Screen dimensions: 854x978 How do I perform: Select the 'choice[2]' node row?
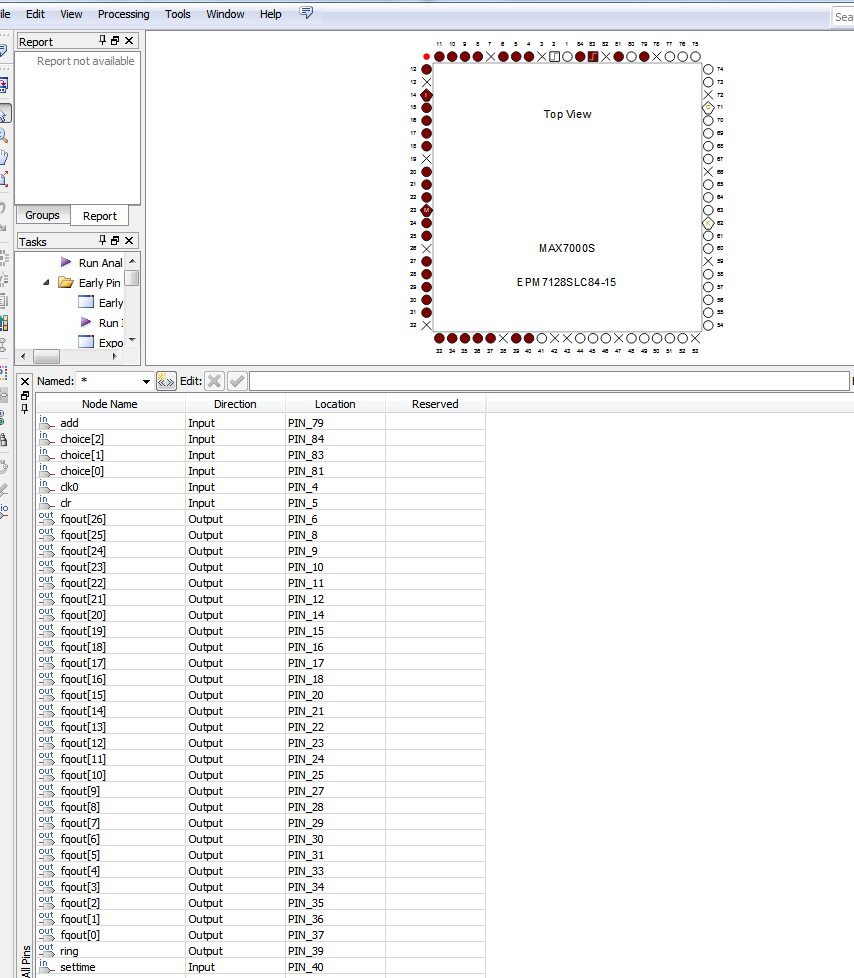pyautogui.click(x=261, y=439)
